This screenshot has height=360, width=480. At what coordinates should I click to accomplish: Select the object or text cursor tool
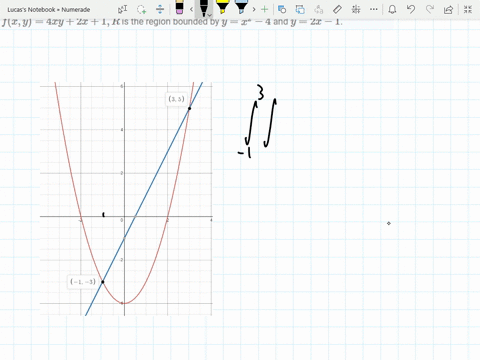[123, 9]
